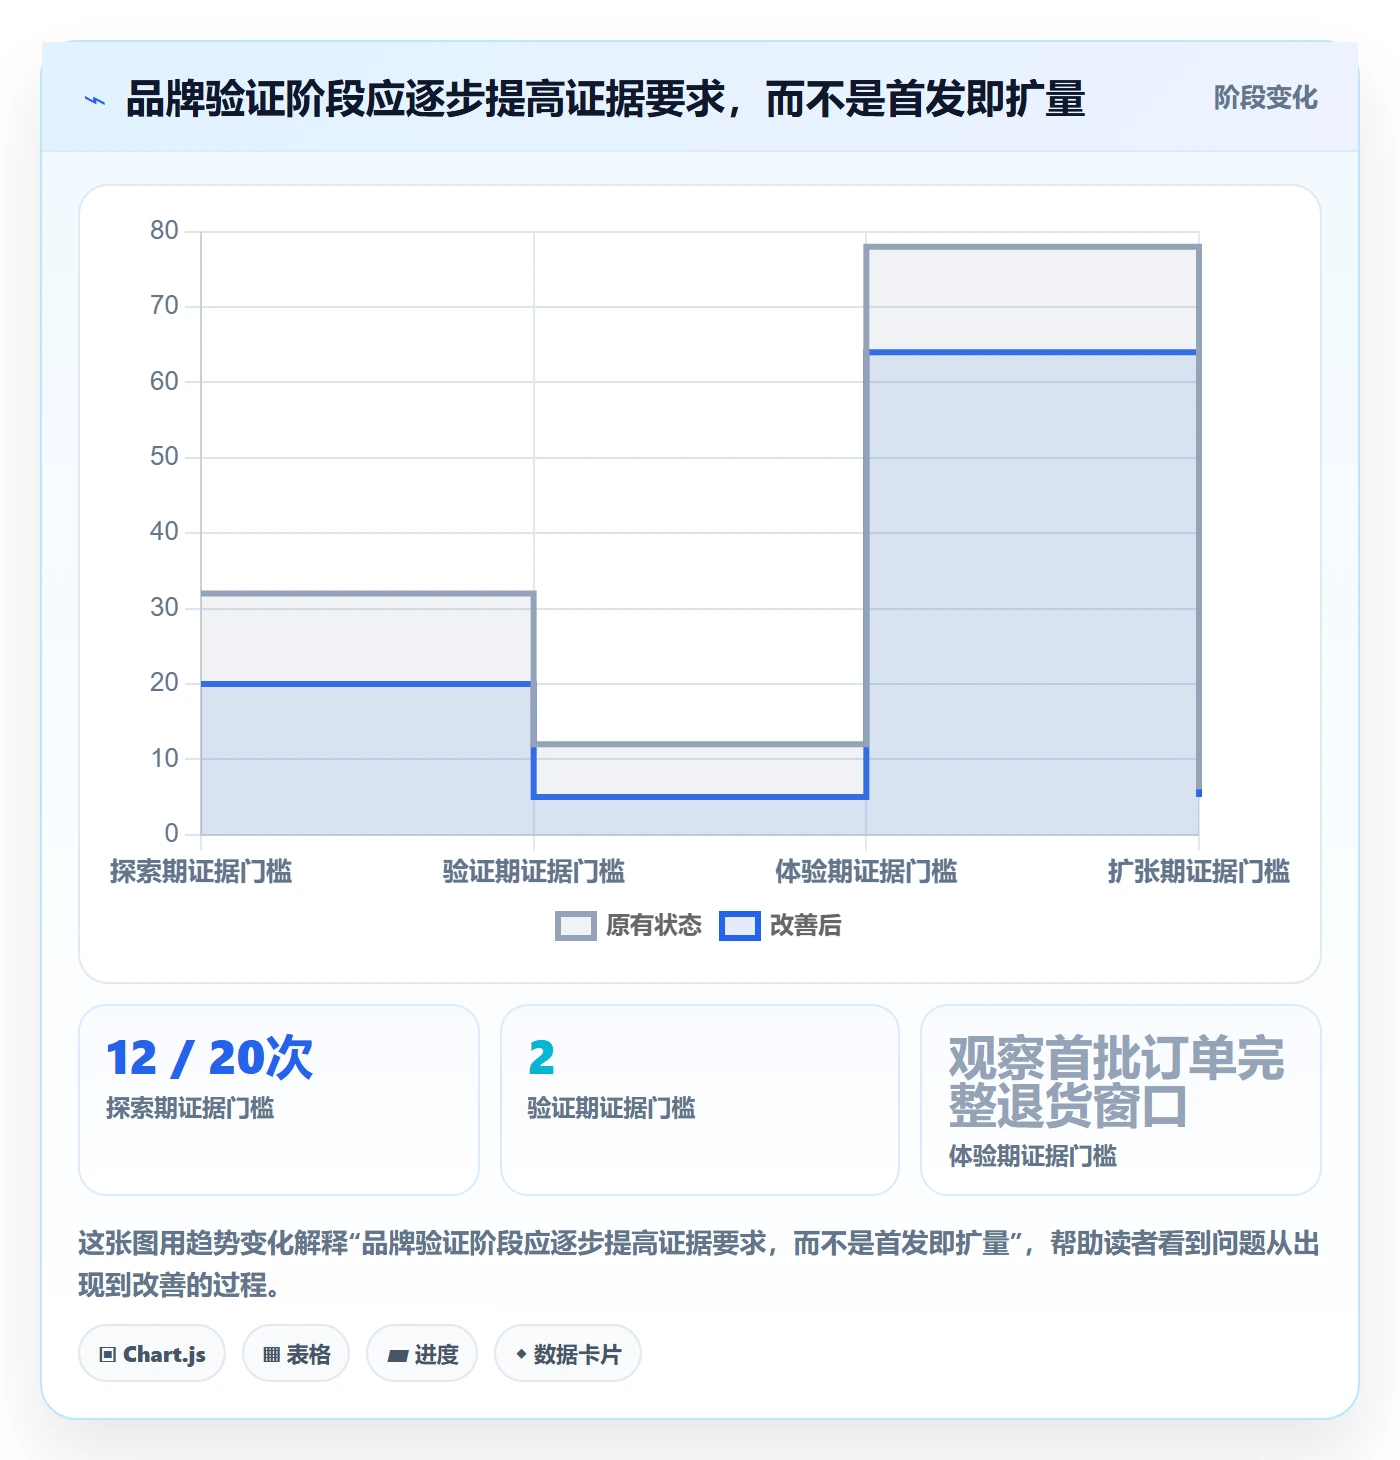The height and width of the screenshot is (1460, 1400).
Task: Click the square icon in Chart.js chip
Action: point(108,1355)
